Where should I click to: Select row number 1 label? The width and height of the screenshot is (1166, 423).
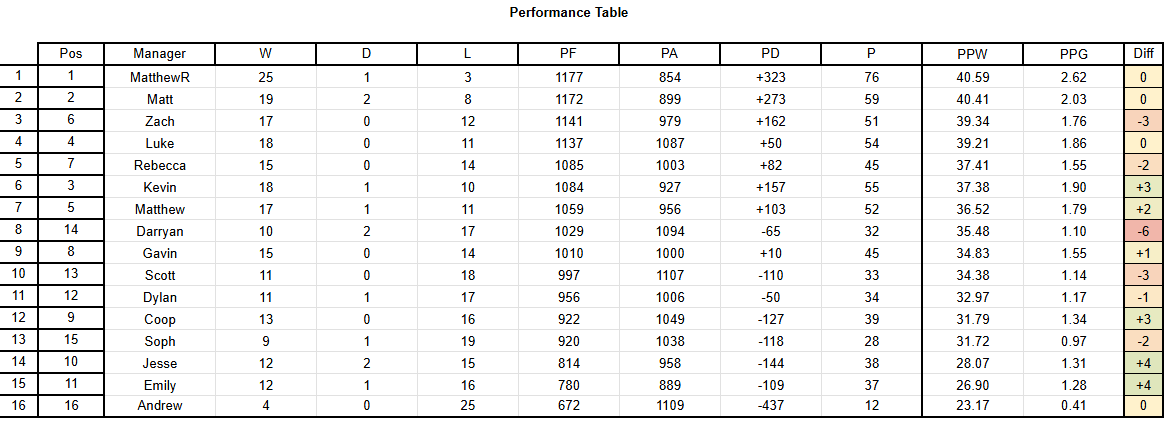19,75
